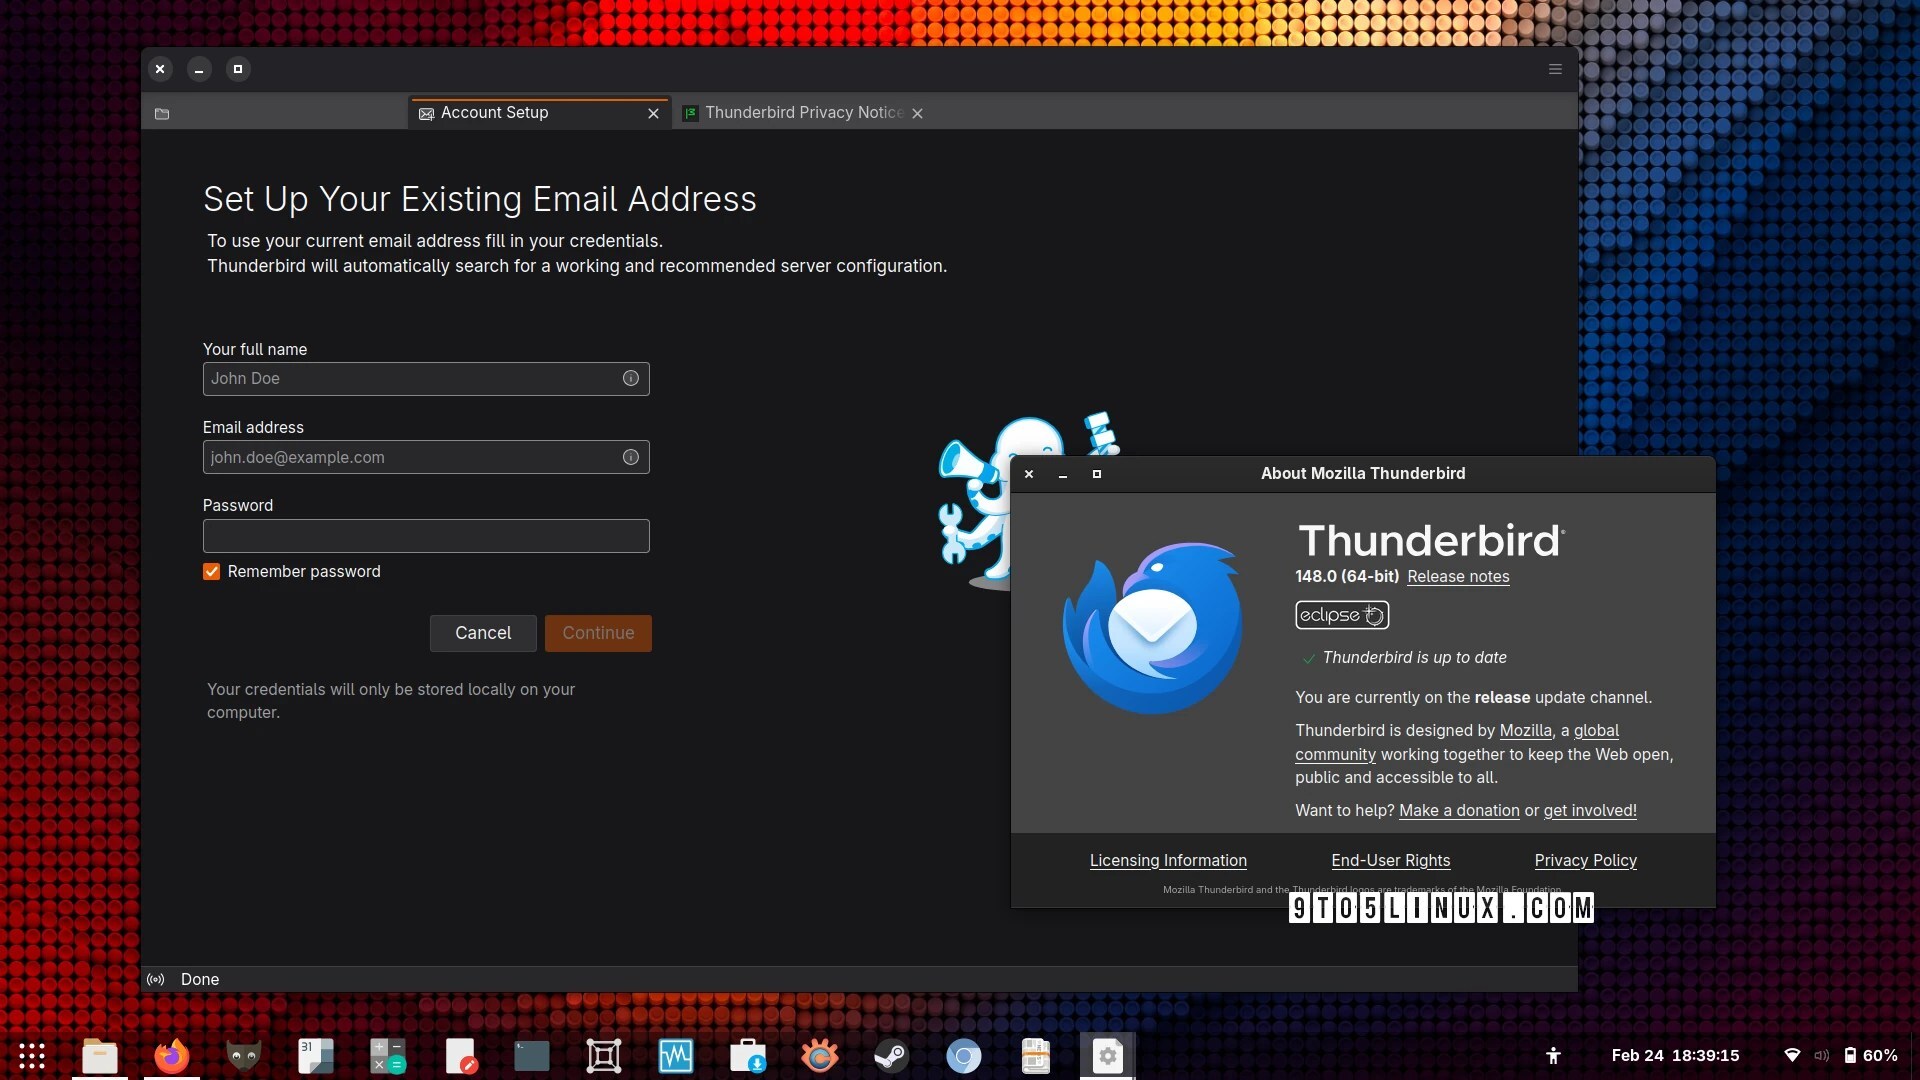The height and width of the screenshot is (1080, 1920).
Task: Click the Cancel button
Action: 483,633
